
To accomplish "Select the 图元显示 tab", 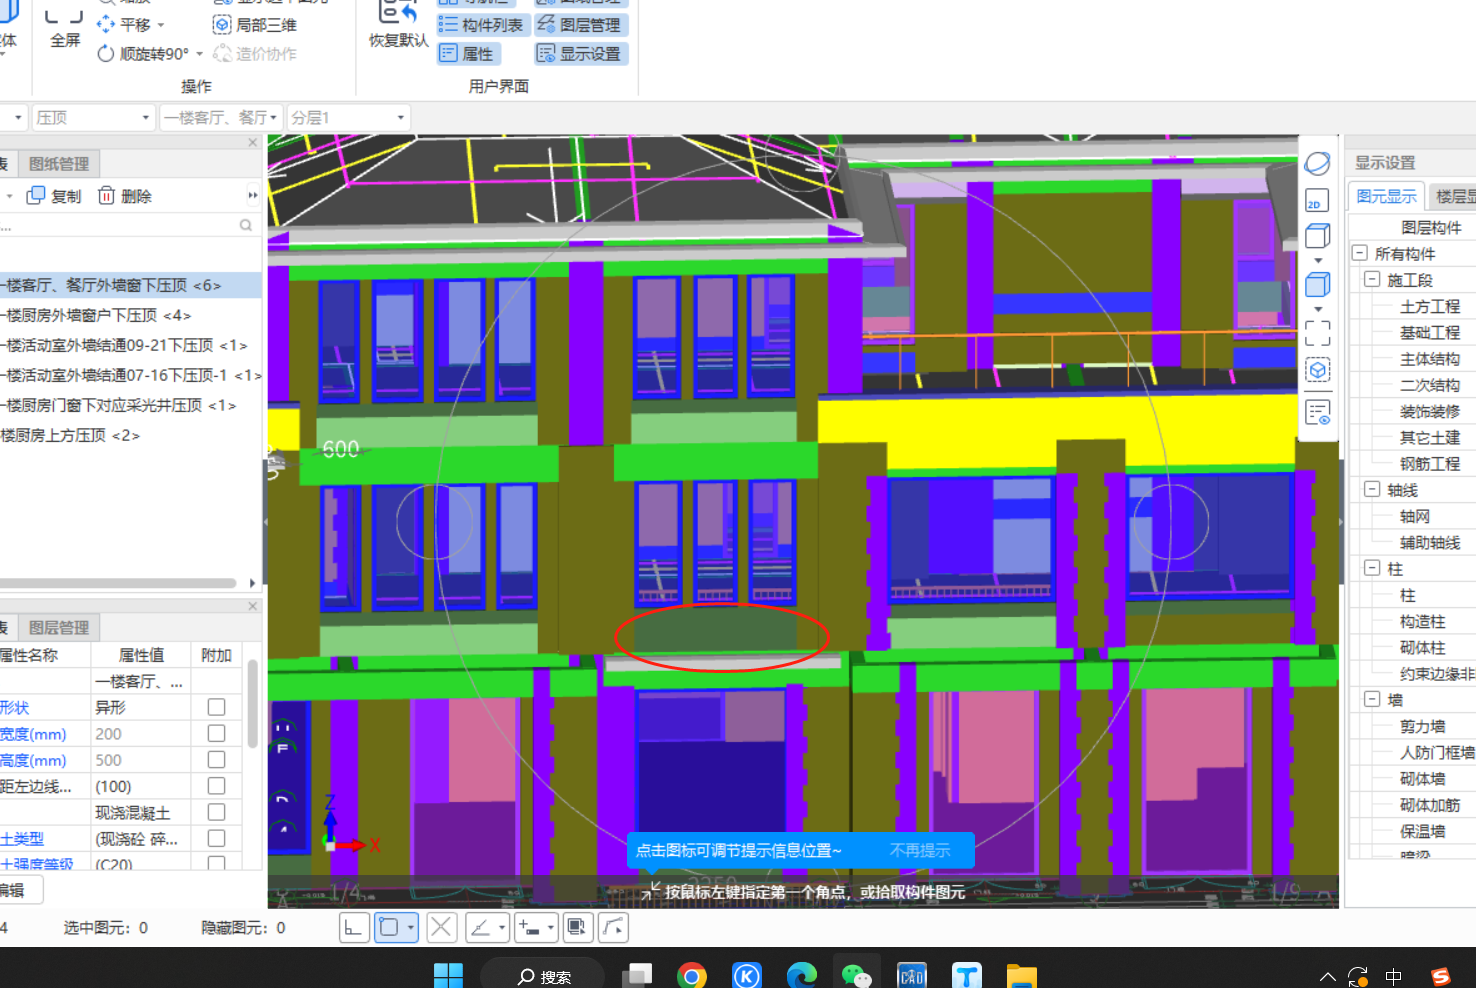I will 1386,196.
